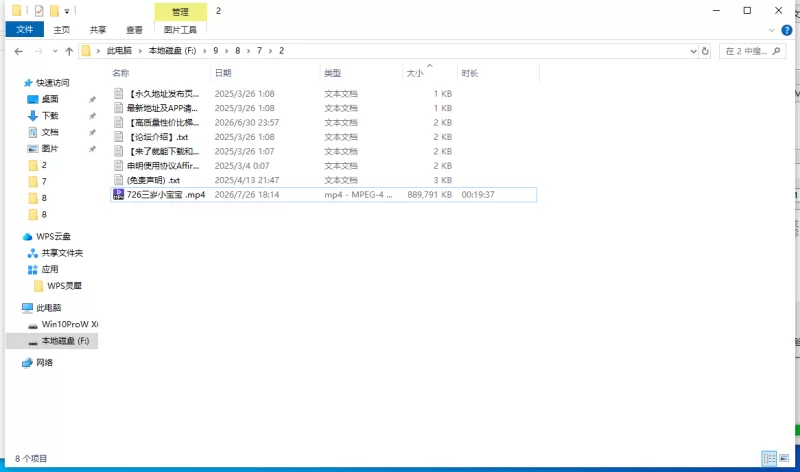800x472 pixels.
Task: Open the Win10ProW drive
Action: click(x=69, y=324)
